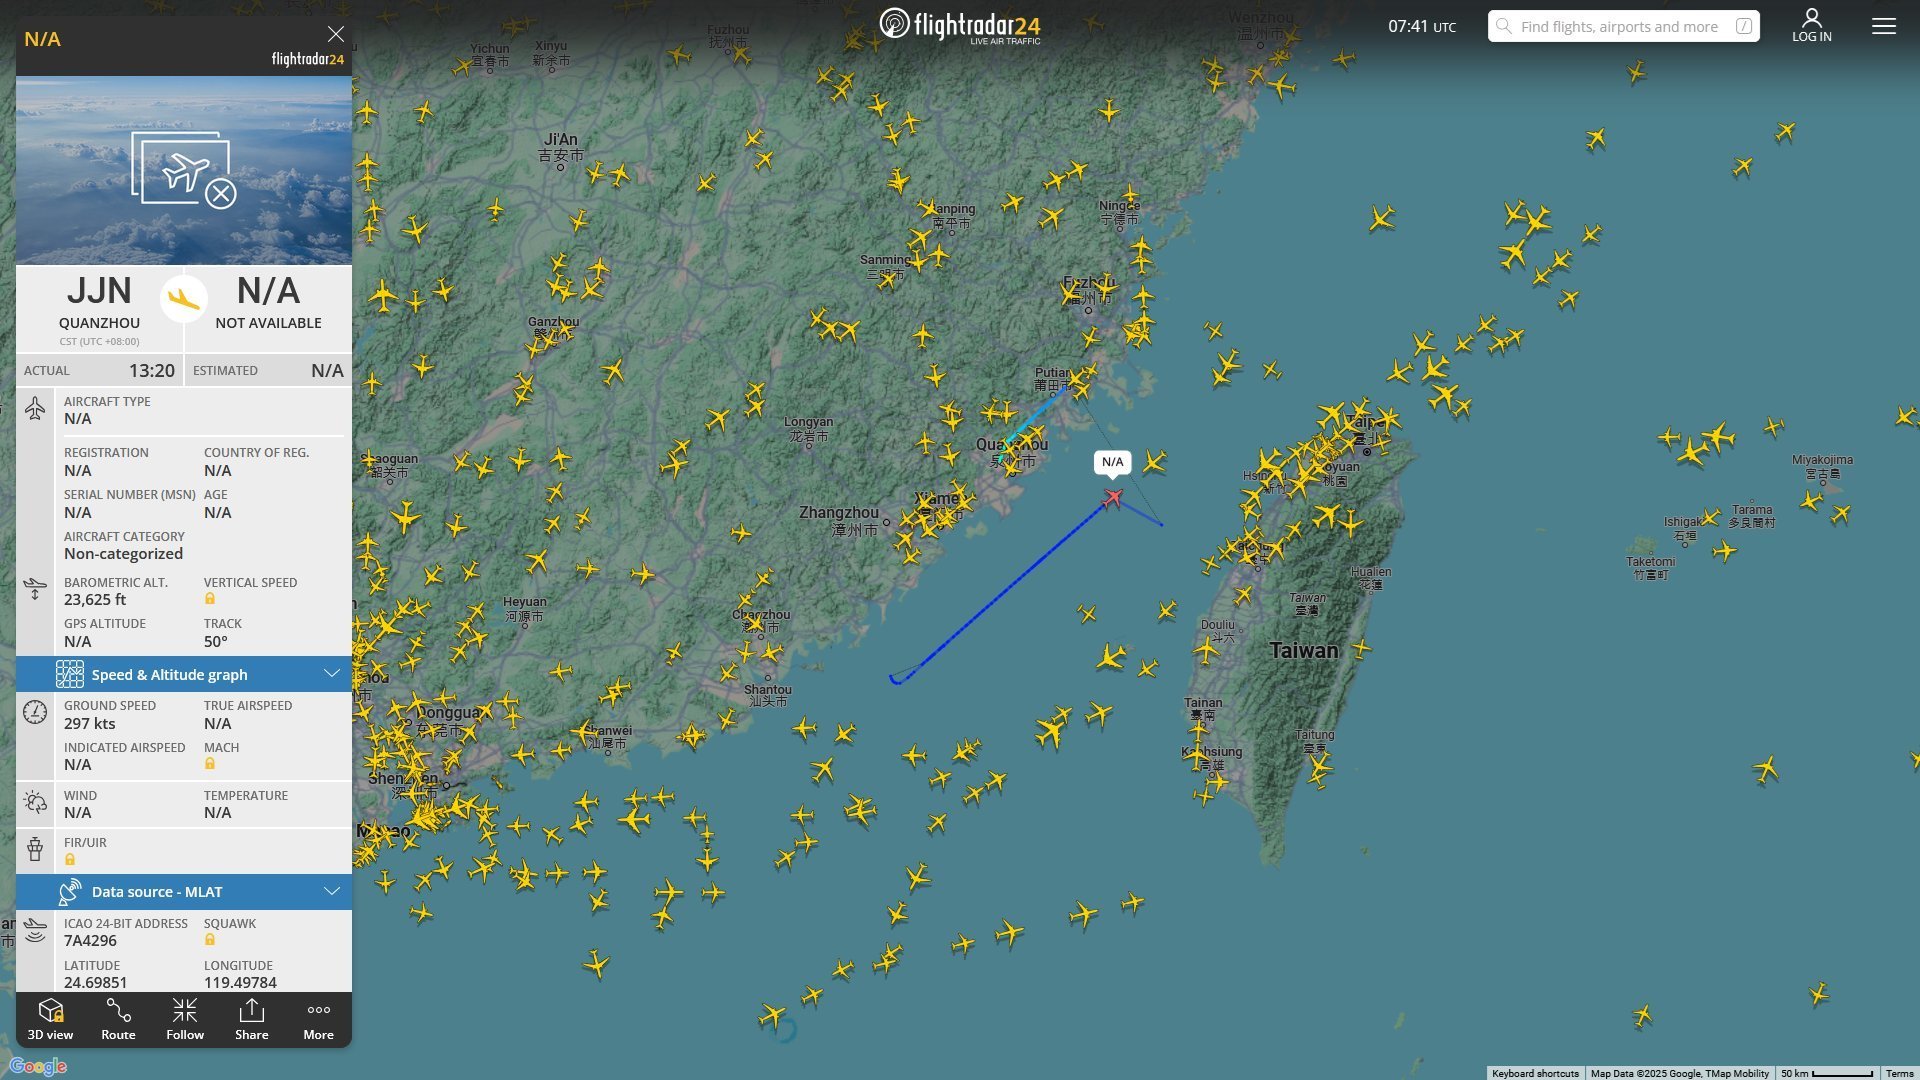The width and height of the screenshot is (1920, 1080).
Task: Show the flight Route
Action: pos(118,1019)
